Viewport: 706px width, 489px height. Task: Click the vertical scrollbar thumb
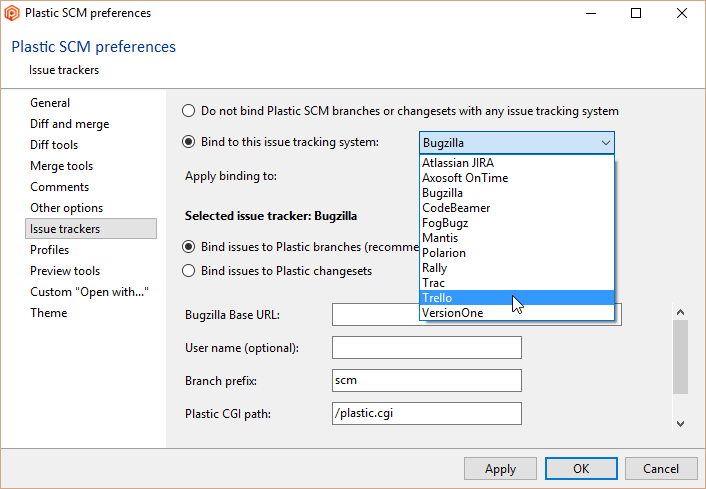click(680, 357)
